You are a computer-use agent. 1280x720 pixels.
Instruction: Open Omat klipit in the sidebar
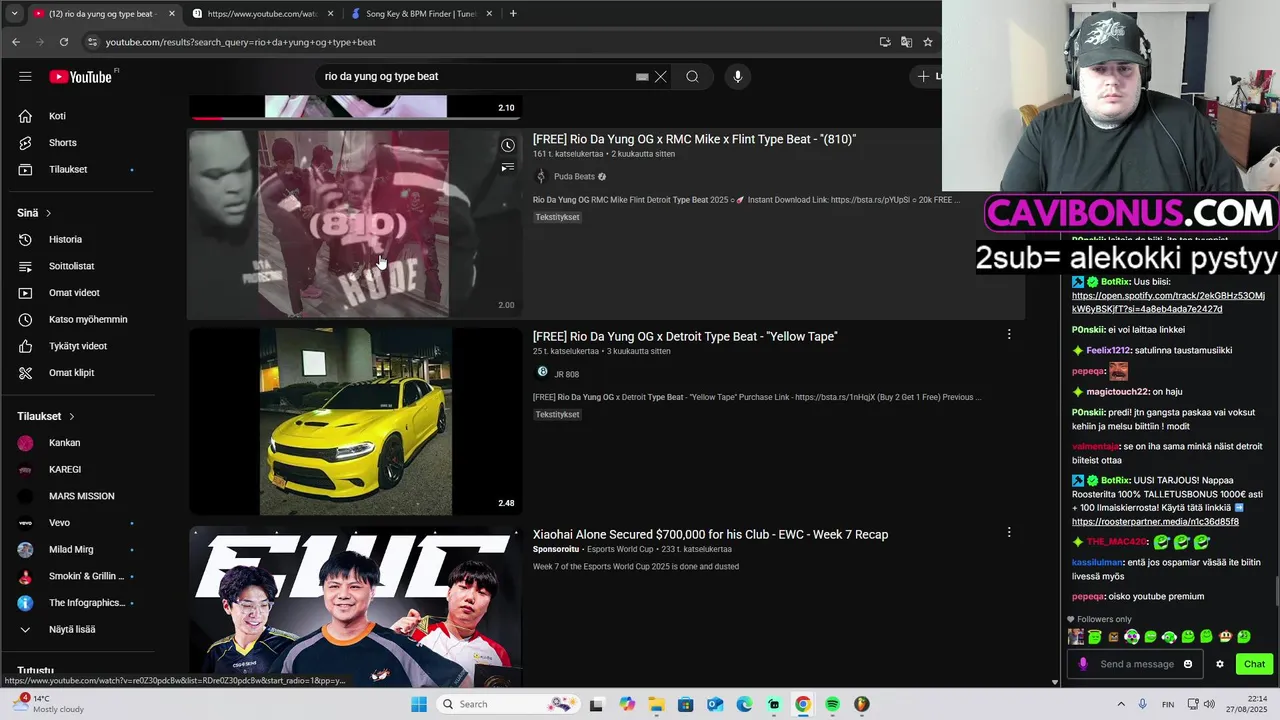click(x=70, y=372)
